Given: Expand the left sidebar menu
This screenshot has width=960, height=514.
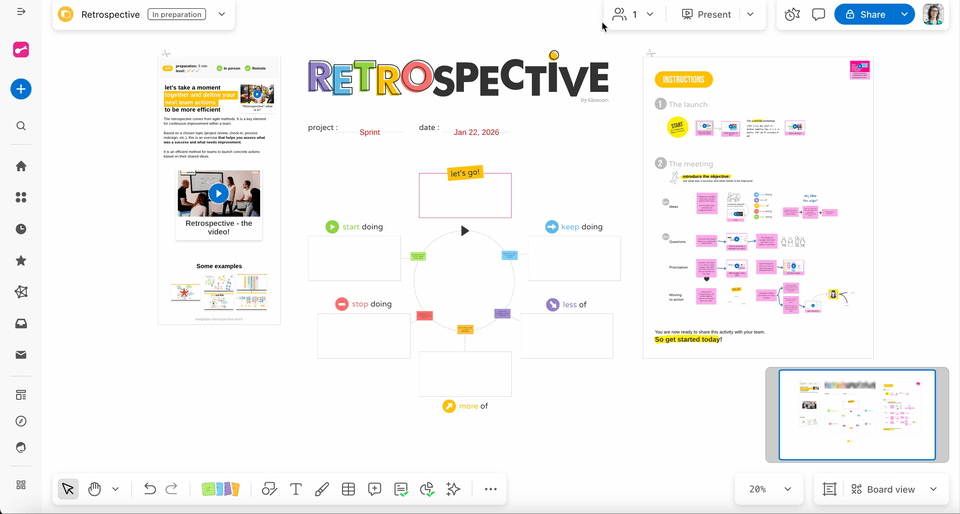Looking at the screenshot, I should pos(21,12).
